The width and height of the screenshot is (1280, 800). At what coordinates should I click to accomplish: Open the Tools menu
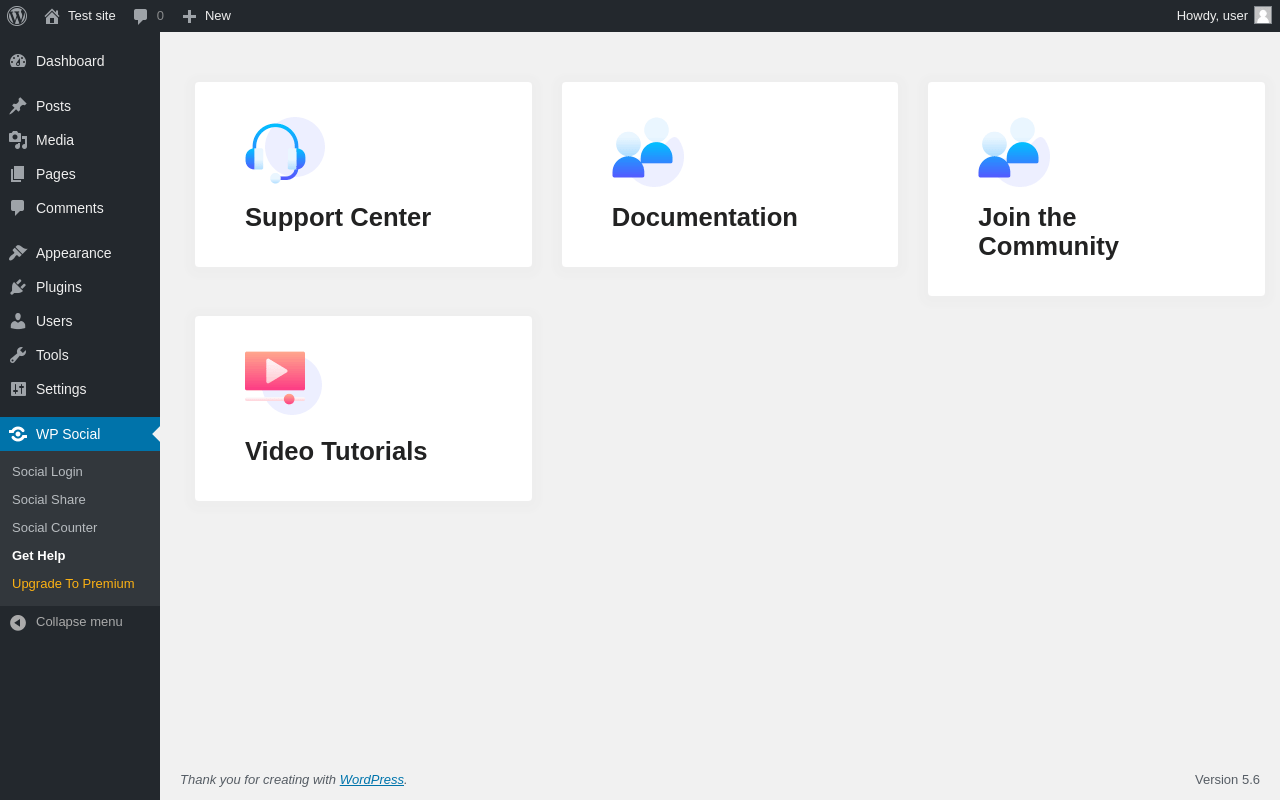click(x=80, y=355)
